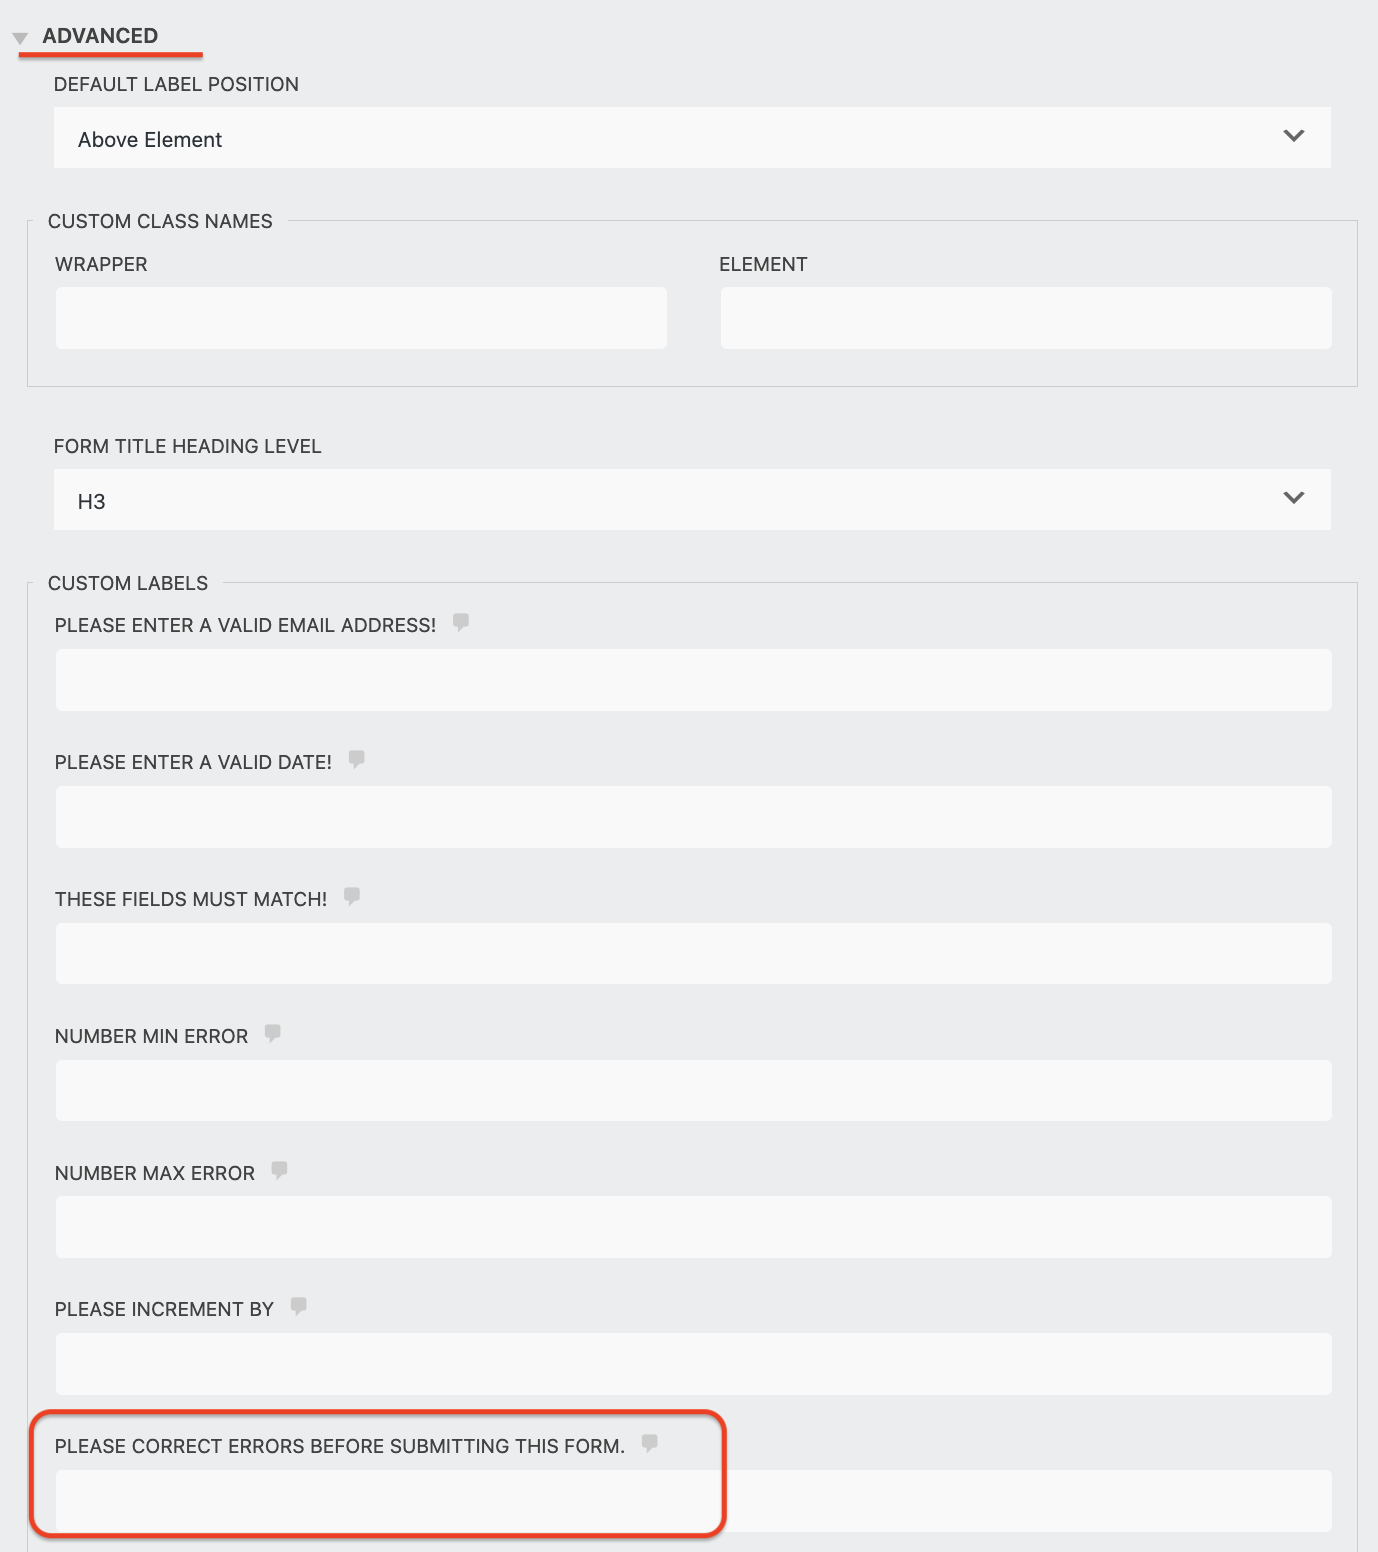This screenshot has height=1552, width=1378.
Task: Click the tooltip icon beside valid date label
Action: (x=356, y=761)
